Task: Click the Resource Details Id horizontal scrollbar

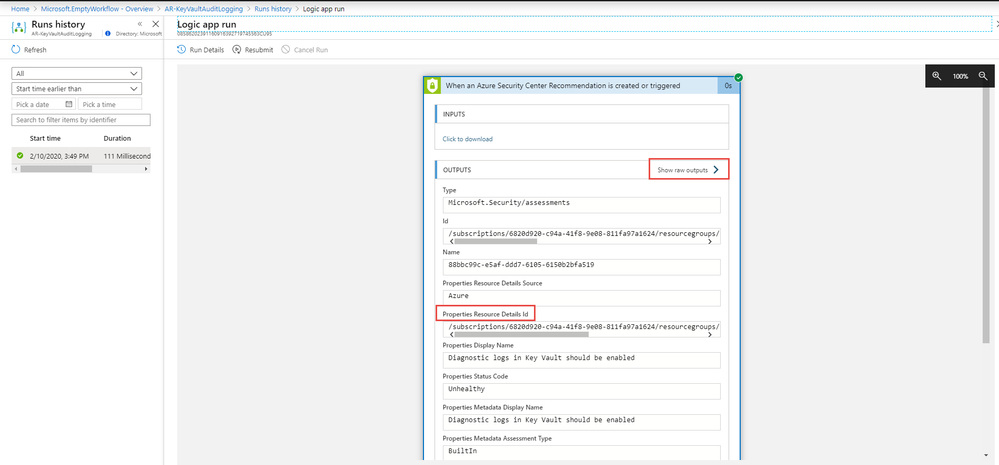Action: [x=521, y=334]
